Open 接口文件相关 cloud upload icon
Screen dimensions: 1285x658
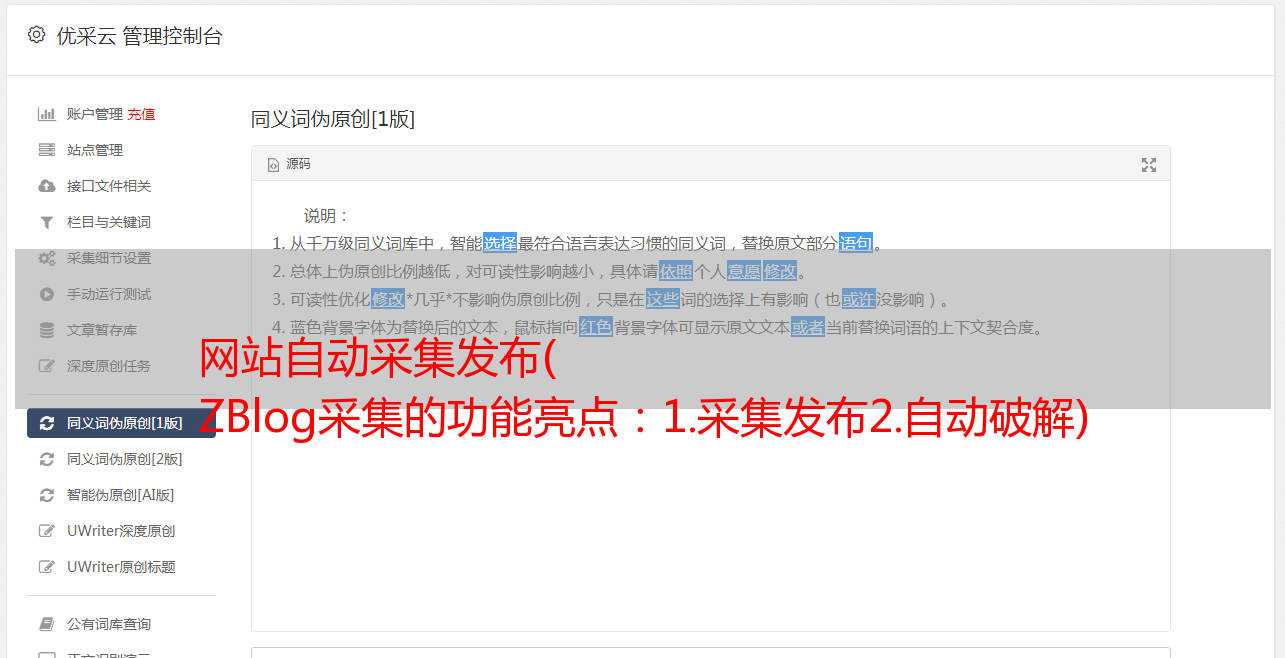click(46, 186)
